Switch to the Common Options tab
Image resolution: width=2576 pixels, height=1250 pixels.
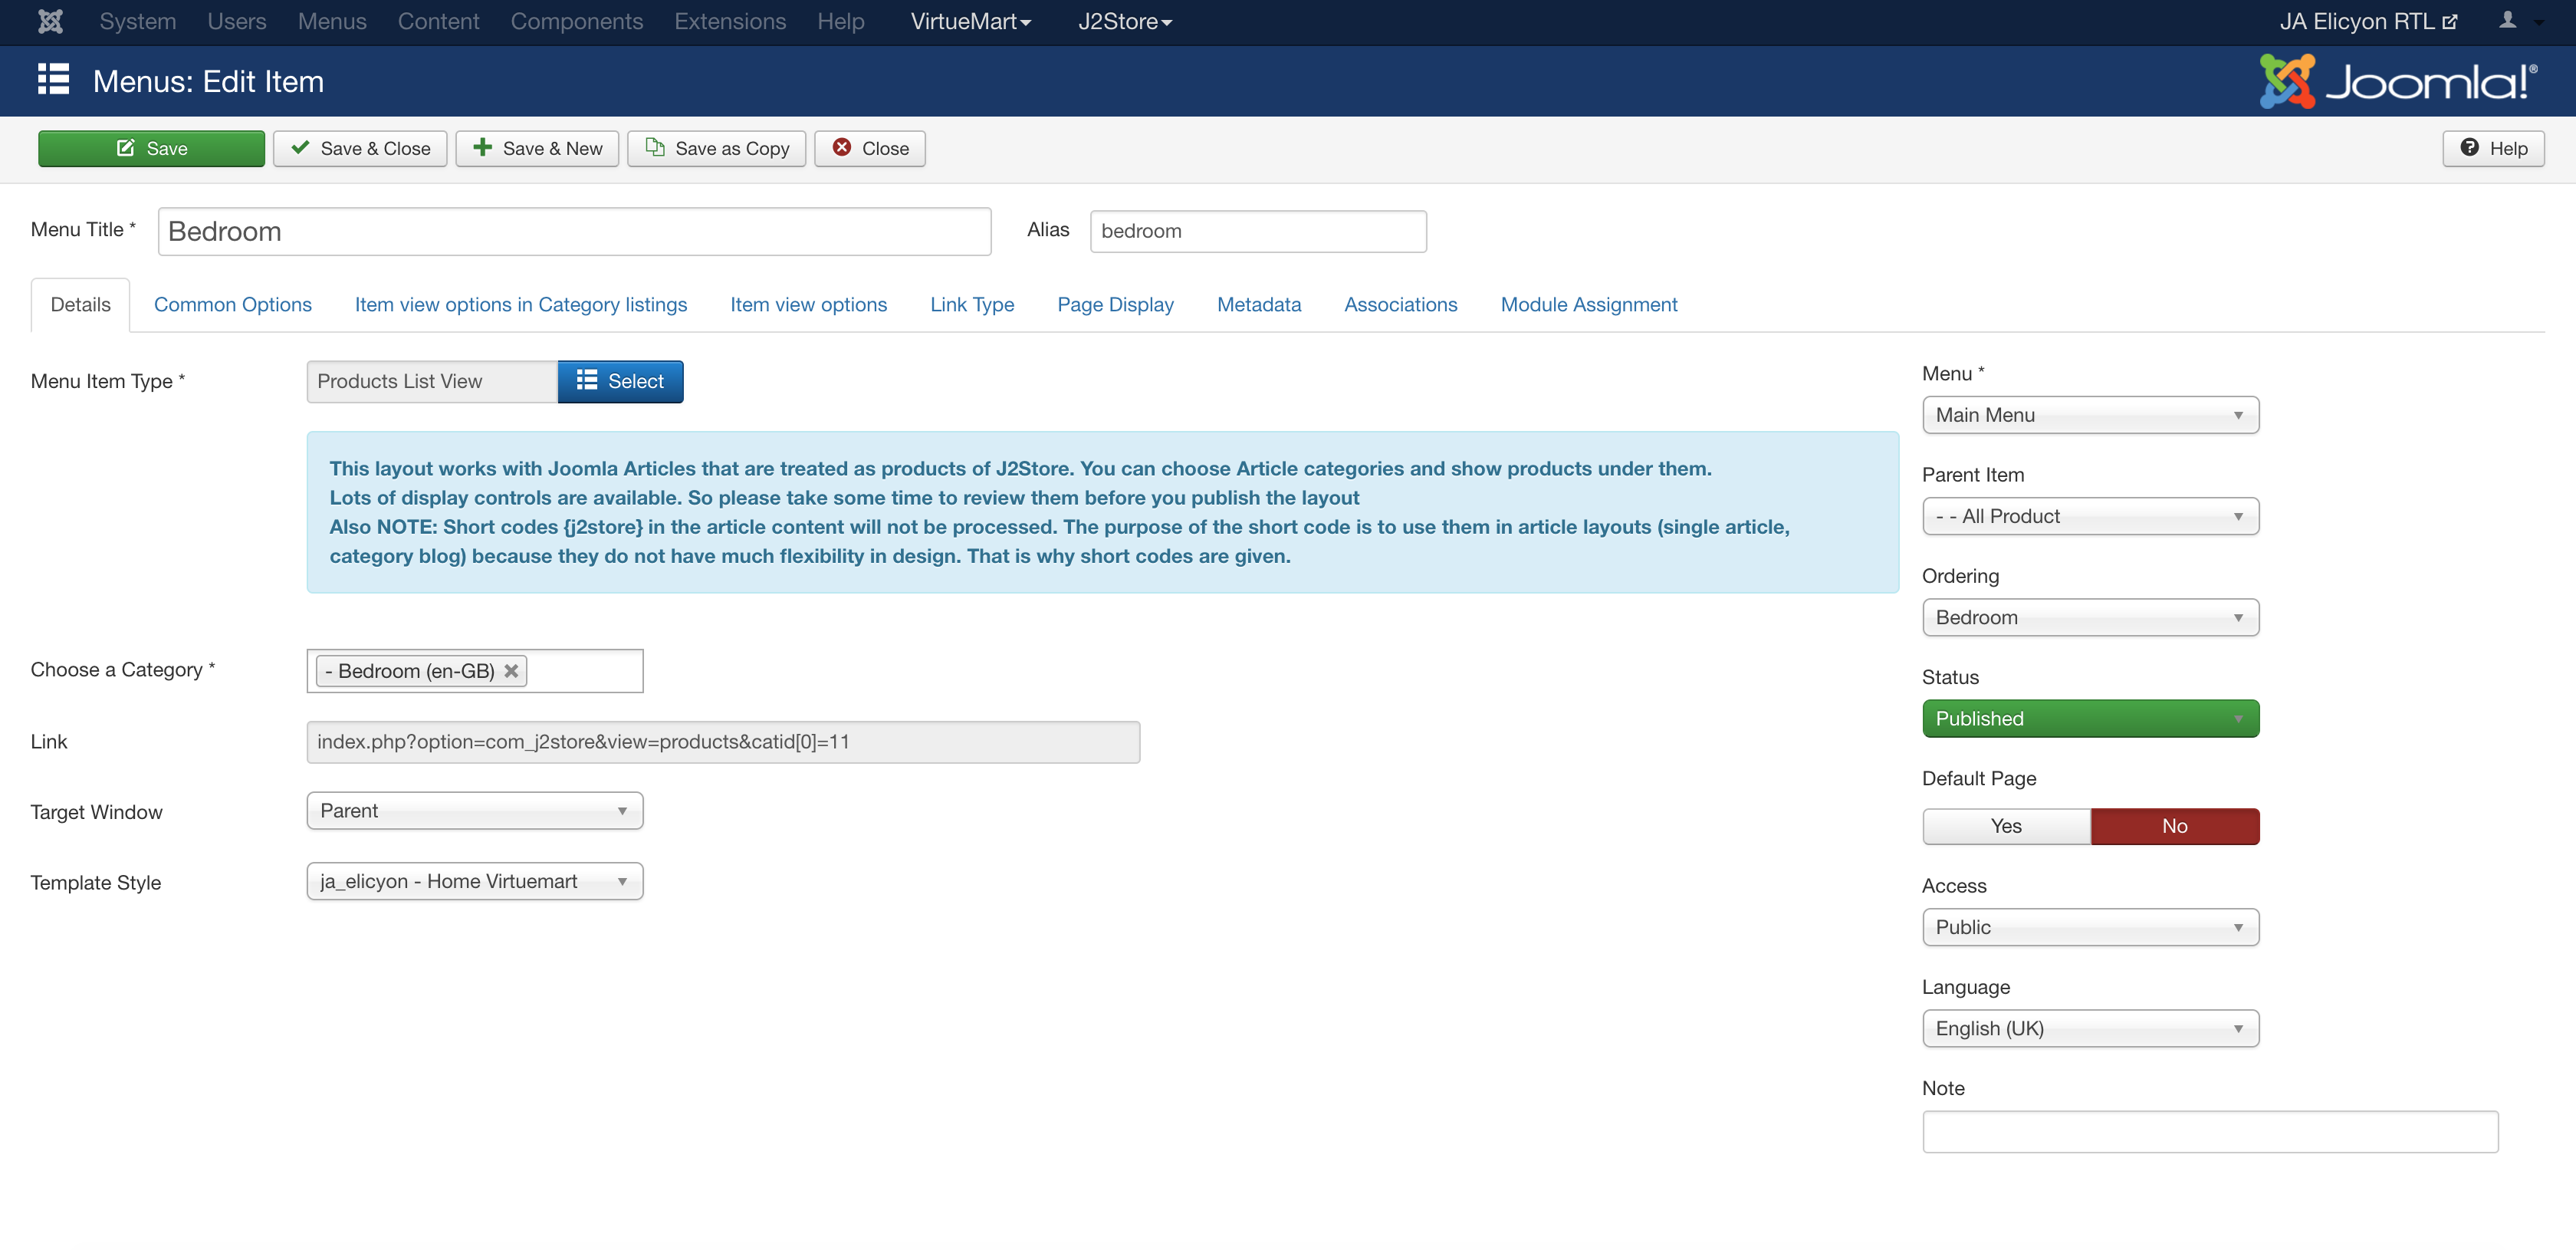[x=232, y=304]
